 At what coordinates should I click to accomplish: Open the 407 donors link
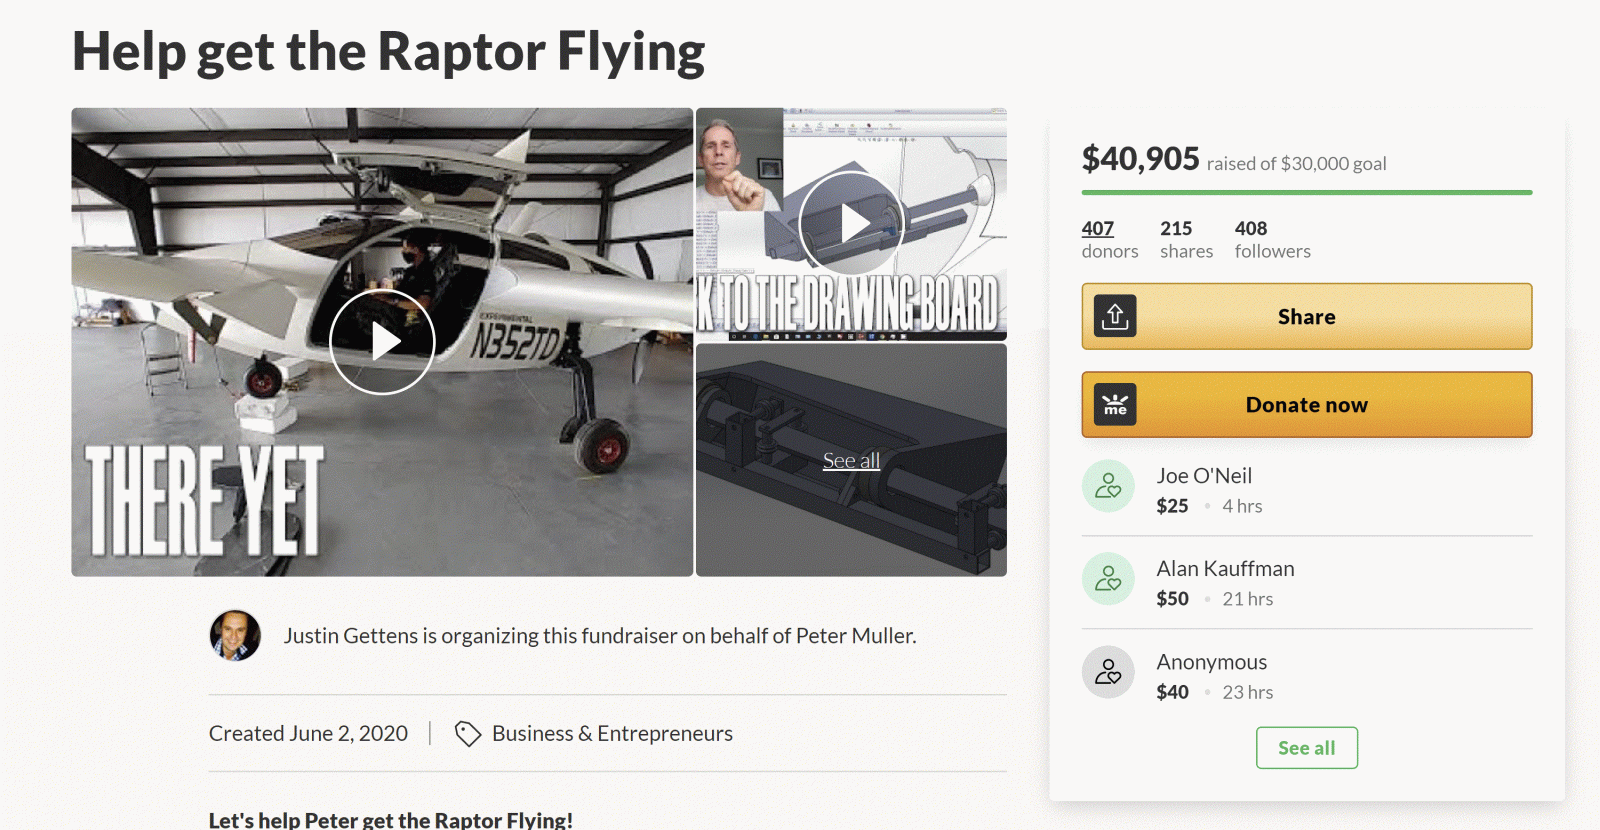click(1098, 229)
